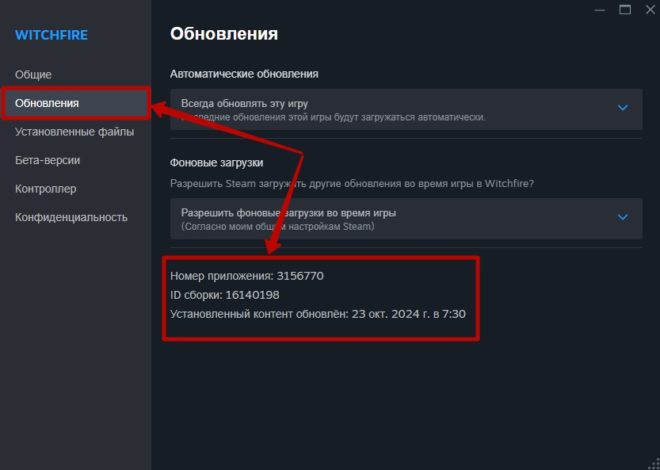Click the Обновления page heading

click(224, 34)
